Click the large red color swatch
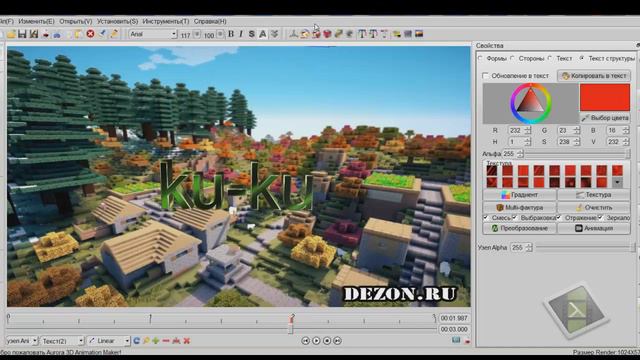The width and height of the screenshot is (640, 360). (605, 98)
